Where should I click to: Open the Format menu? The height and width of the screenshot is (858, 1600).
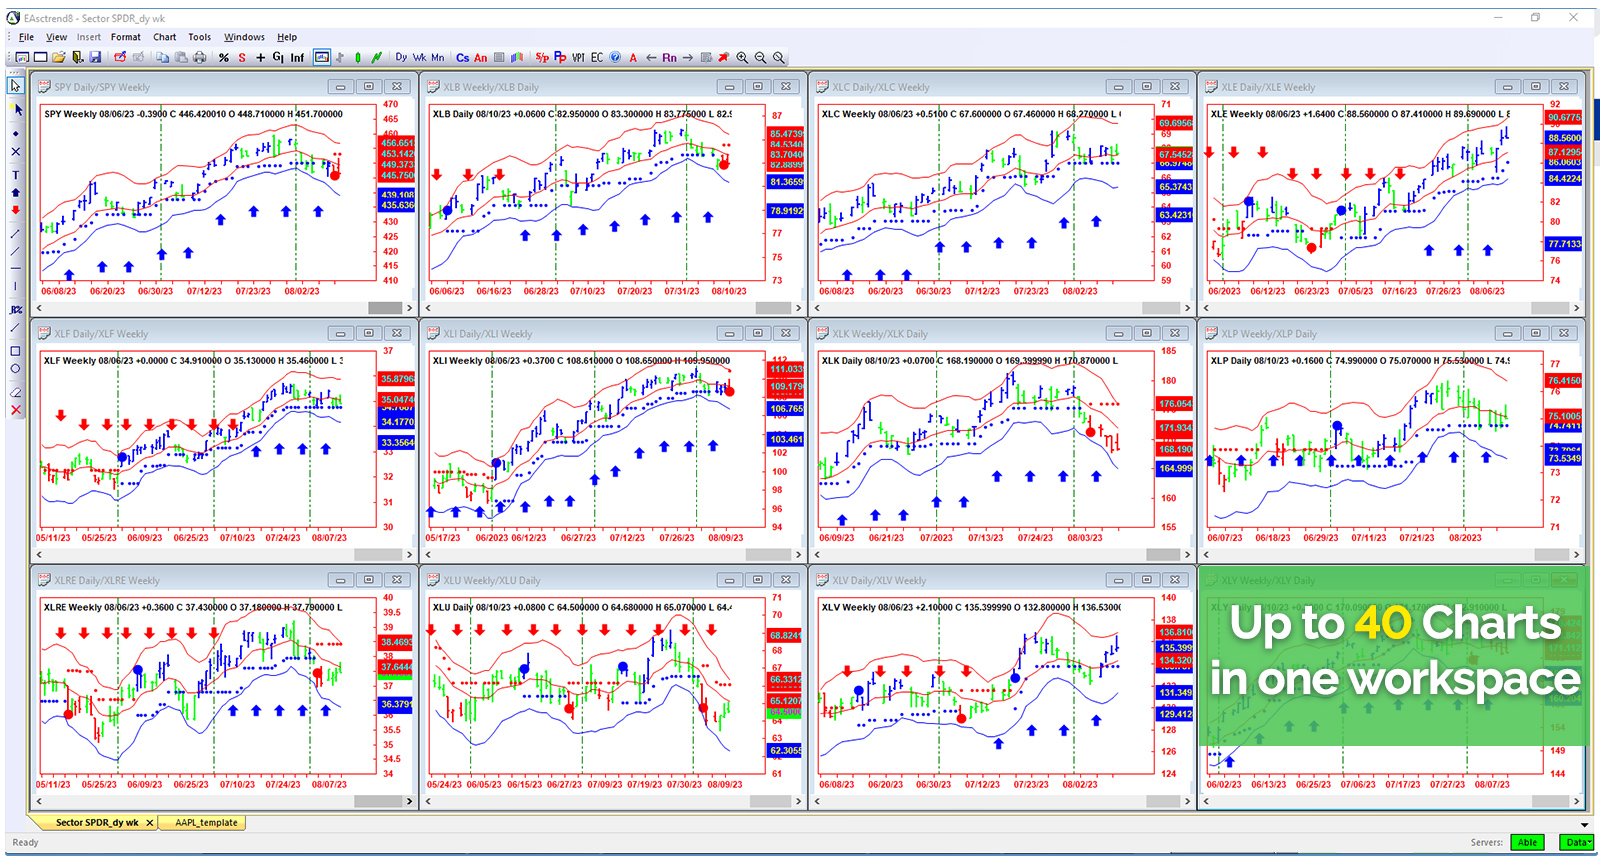[x=126, y=37]
